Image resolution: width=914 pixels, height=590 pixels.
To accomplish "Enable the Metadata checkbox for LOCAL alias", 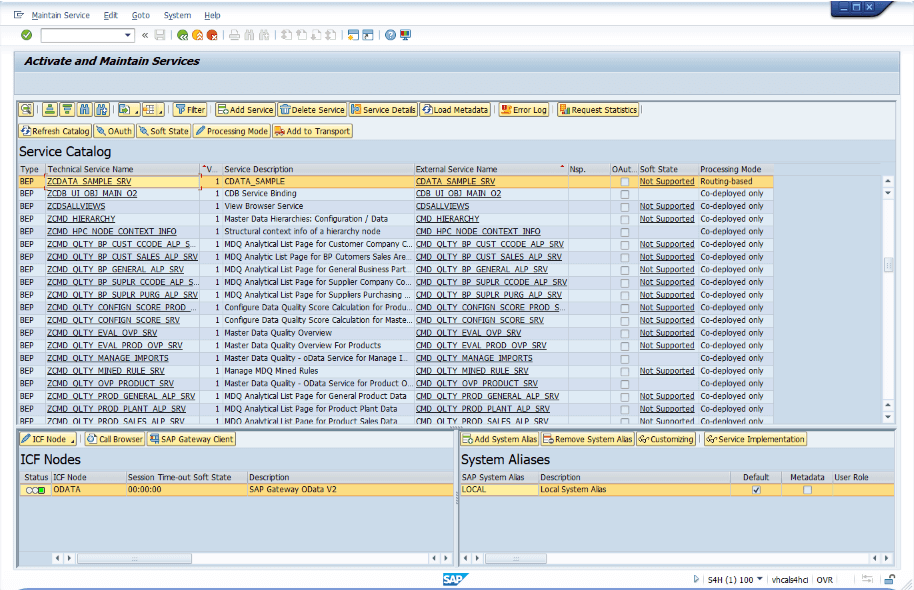I will point(807,490).
